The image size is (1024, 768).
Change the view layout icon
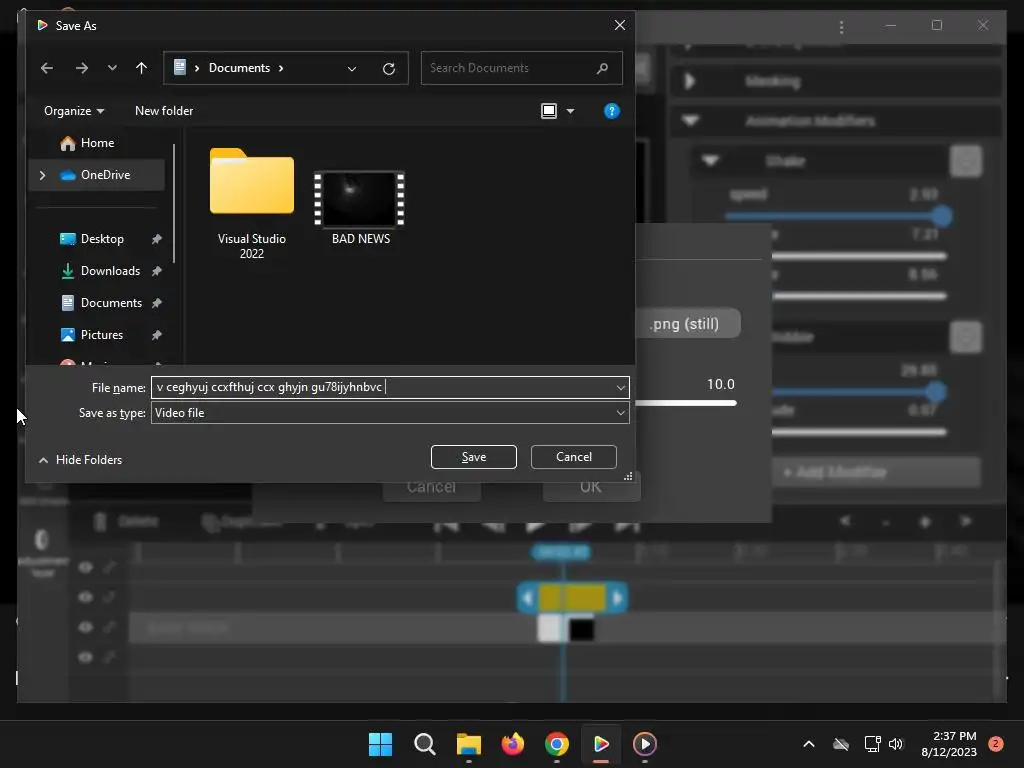(x=549, y=111)
